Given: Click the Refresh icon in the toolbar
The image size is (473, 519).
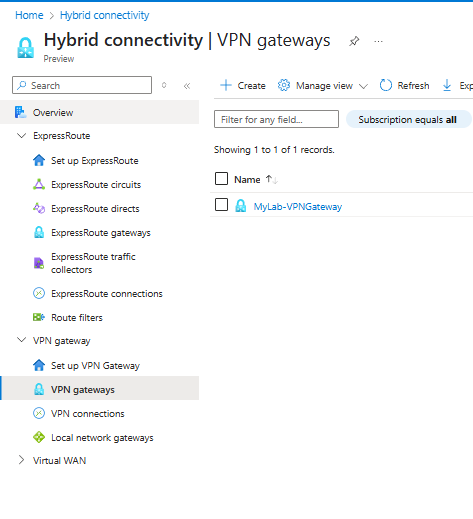Looking at the screenshot, I should point(386,85).
